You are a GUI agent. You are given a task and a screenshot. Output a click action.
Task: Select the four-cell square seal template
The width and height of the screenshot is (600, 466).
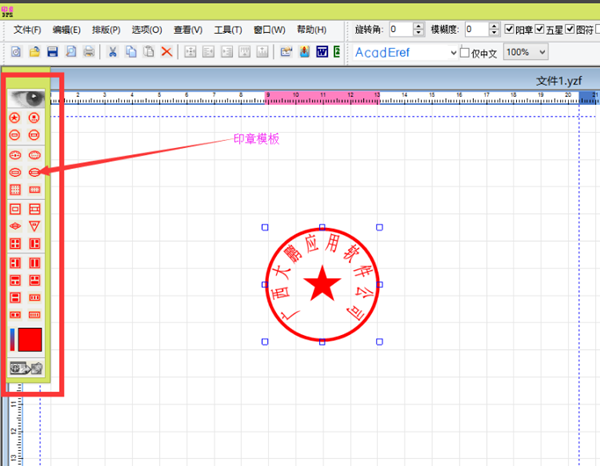pos(15,244)
